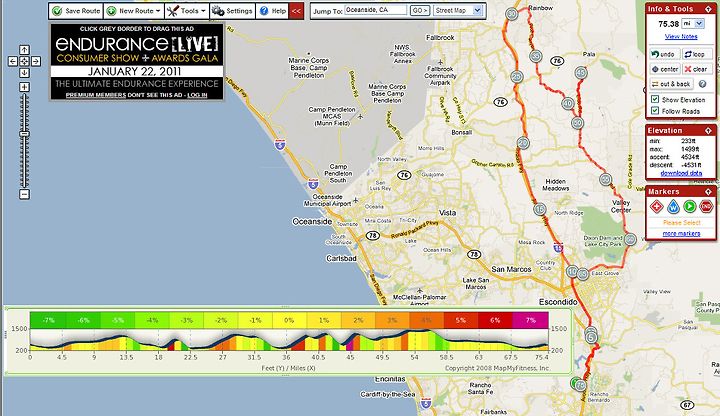The height and width of the screenshot is (416, 720).
Task: Click the Endurance Live ad banner
Action: coord(137,61)
